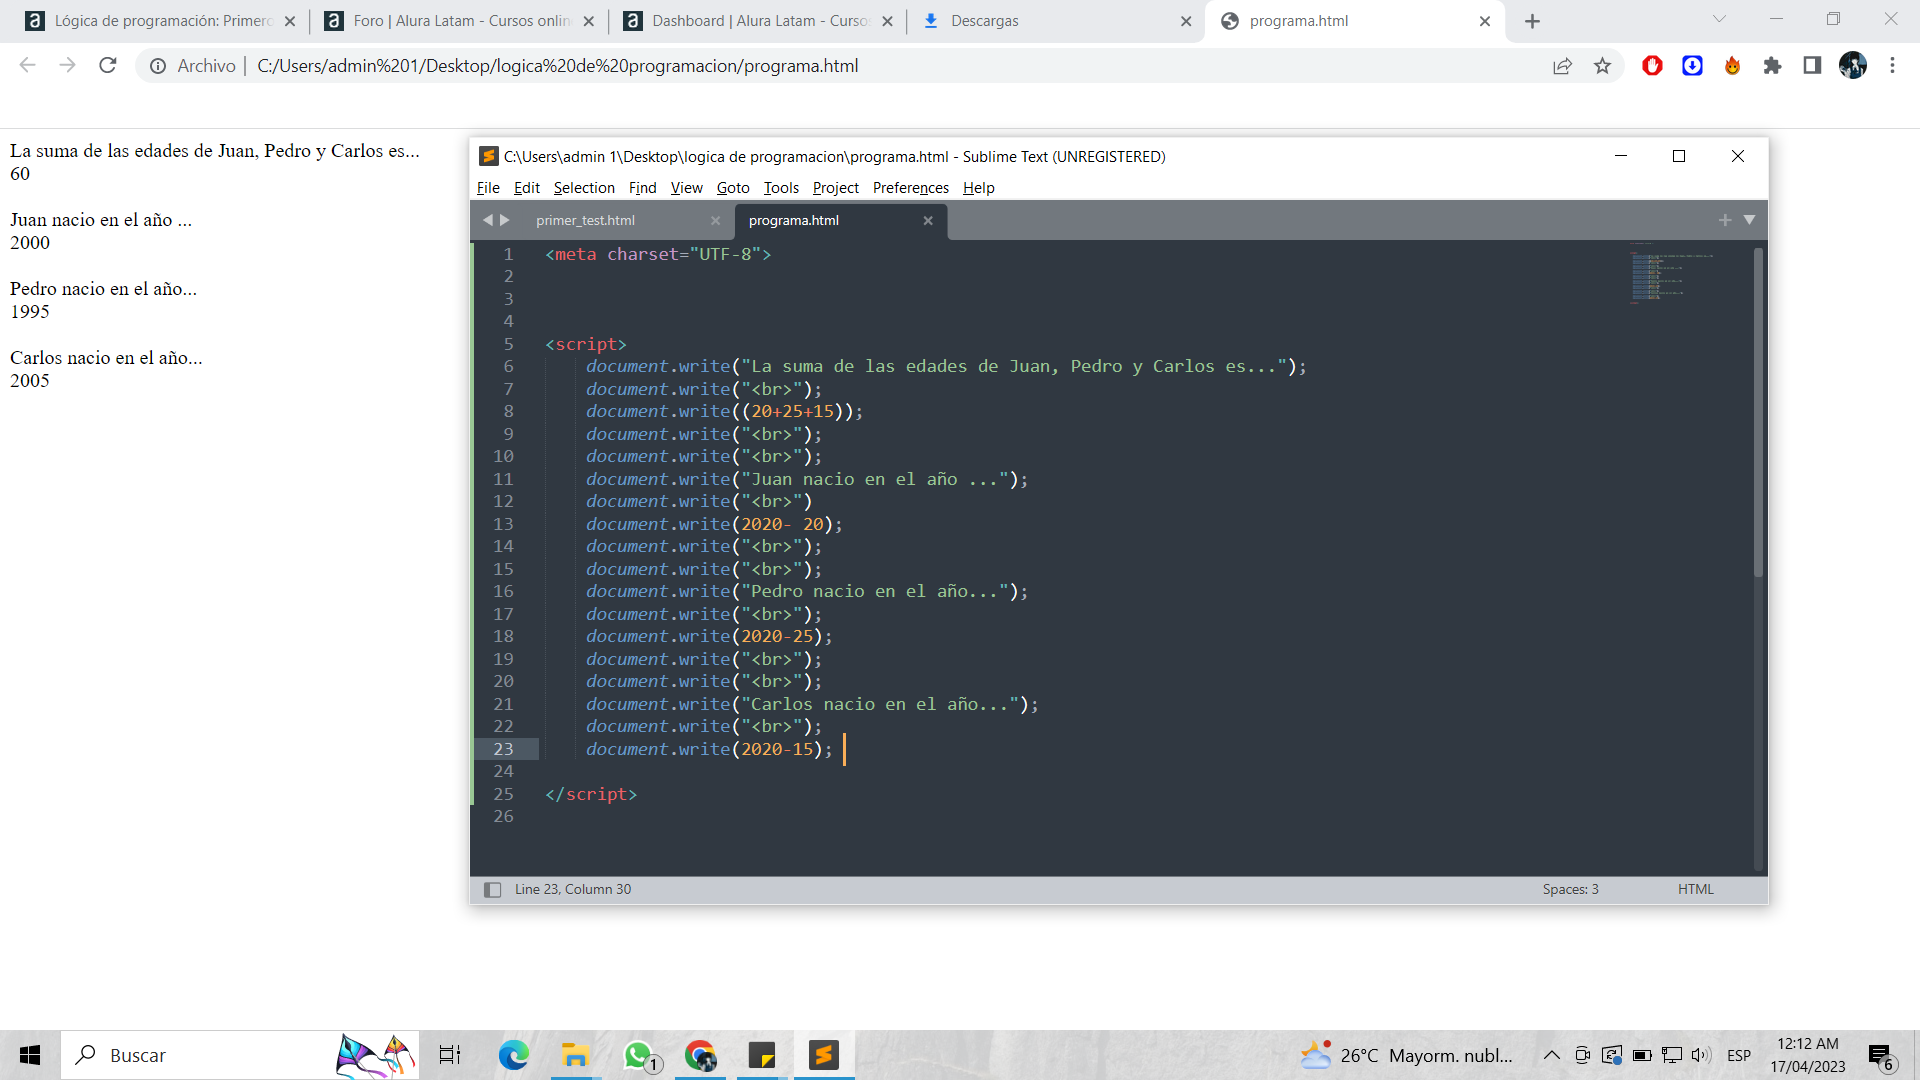Image resolution: width=1920 pixels, height=1080 pixels.
Task: Open Sticky Notes icon in the taskbar
Action: 762,1055
